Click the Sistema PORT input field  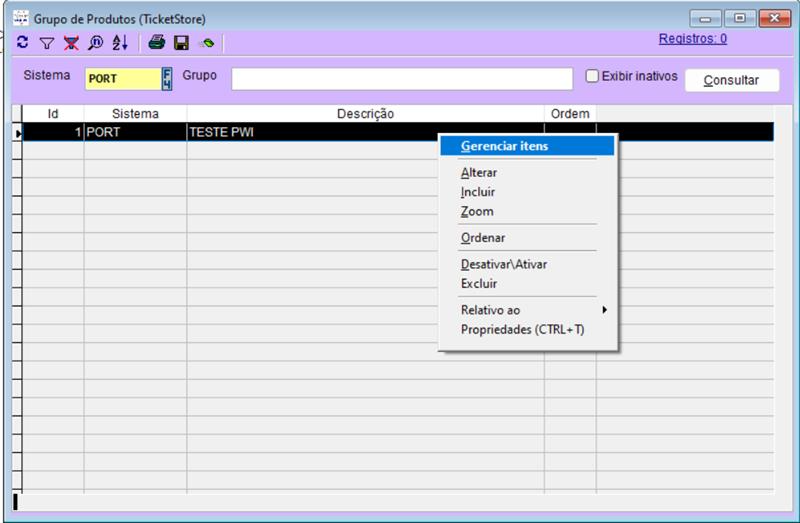pyautogui.click(x=122, y=79)
